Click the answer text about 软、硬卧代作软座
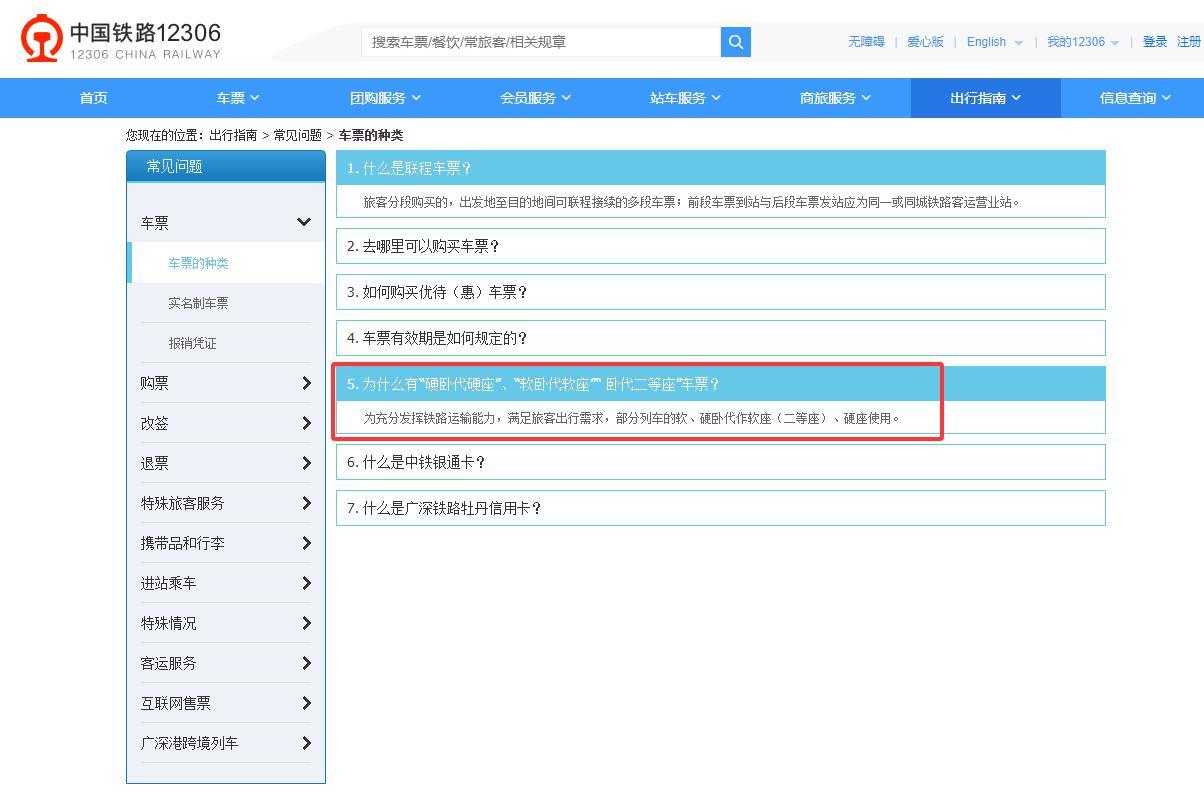Viewport: 1204px width, 810px height. coord(631,418)
